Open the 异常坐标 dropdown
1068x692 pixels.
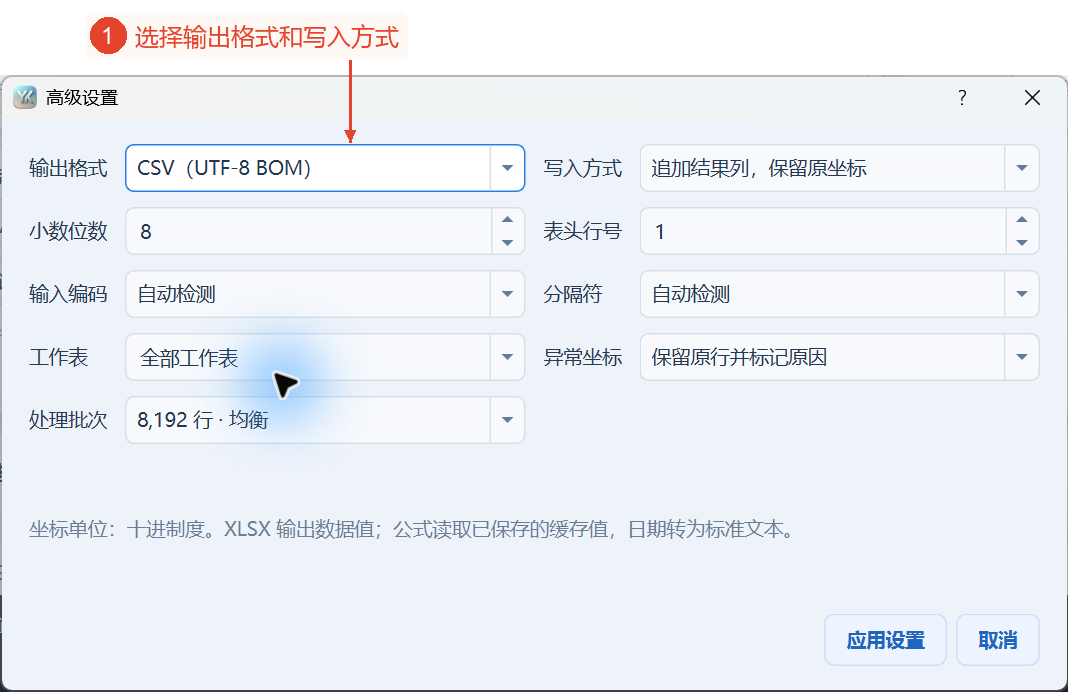tap(839, 357)
